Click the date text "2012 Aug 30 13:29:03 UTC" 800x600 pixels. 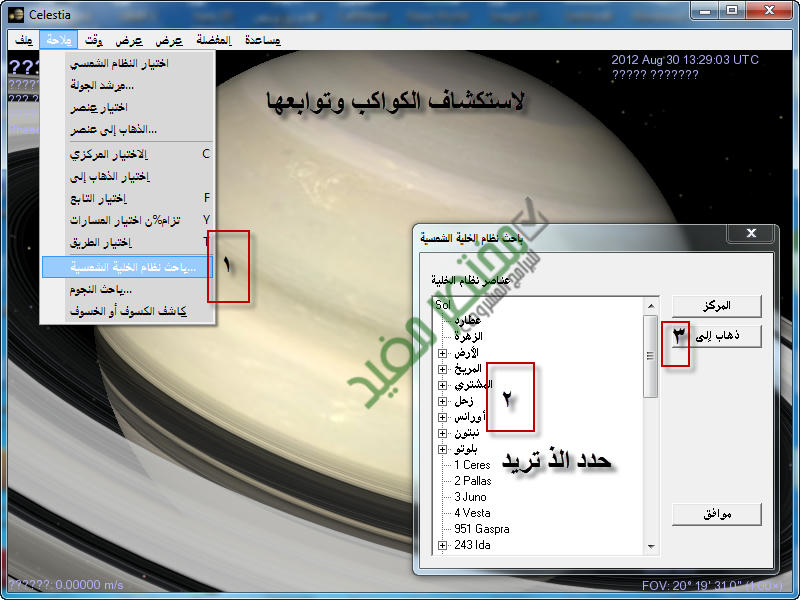[685, 60]
